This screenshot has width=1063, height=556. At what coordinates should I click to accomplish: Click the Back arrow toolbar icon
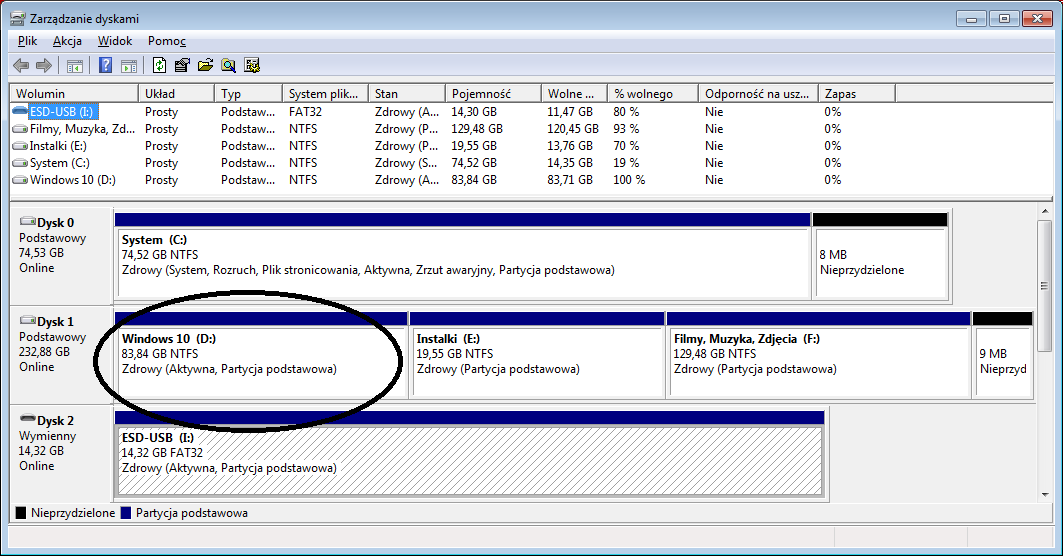(21, 66)
